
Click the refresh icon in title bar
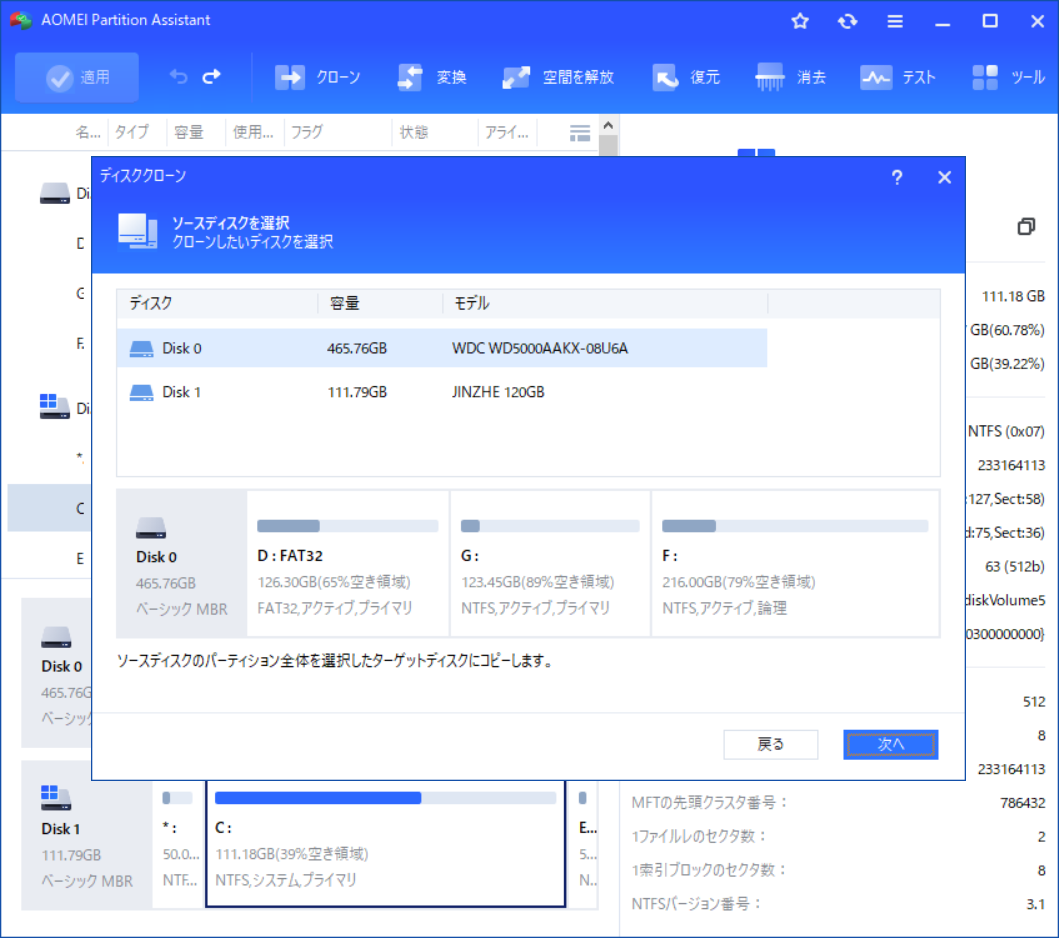848,21
